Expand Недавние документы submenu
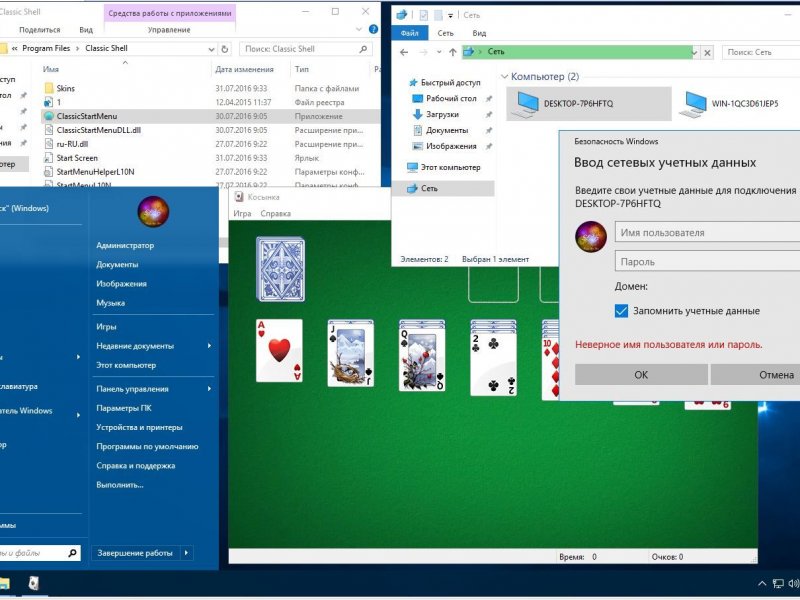800x600 pixels. [209, 346]
